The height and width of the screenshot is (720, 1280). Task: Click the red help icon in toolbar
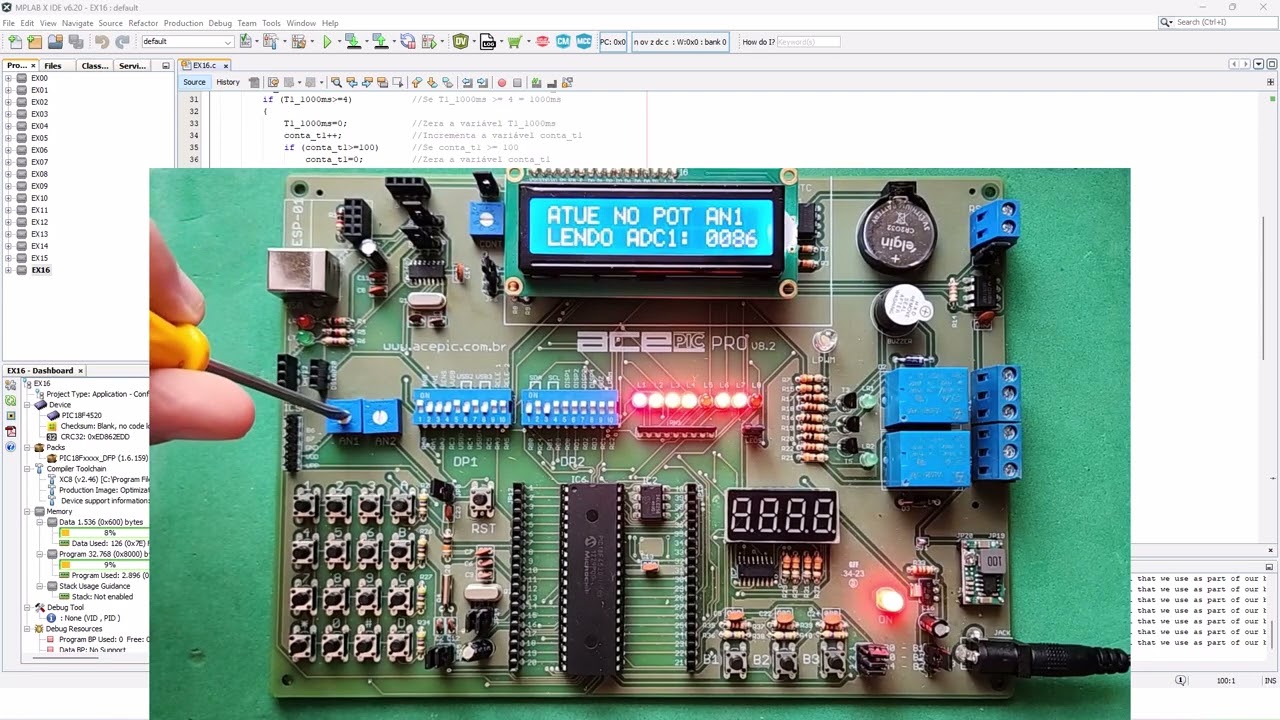(542, 42)
